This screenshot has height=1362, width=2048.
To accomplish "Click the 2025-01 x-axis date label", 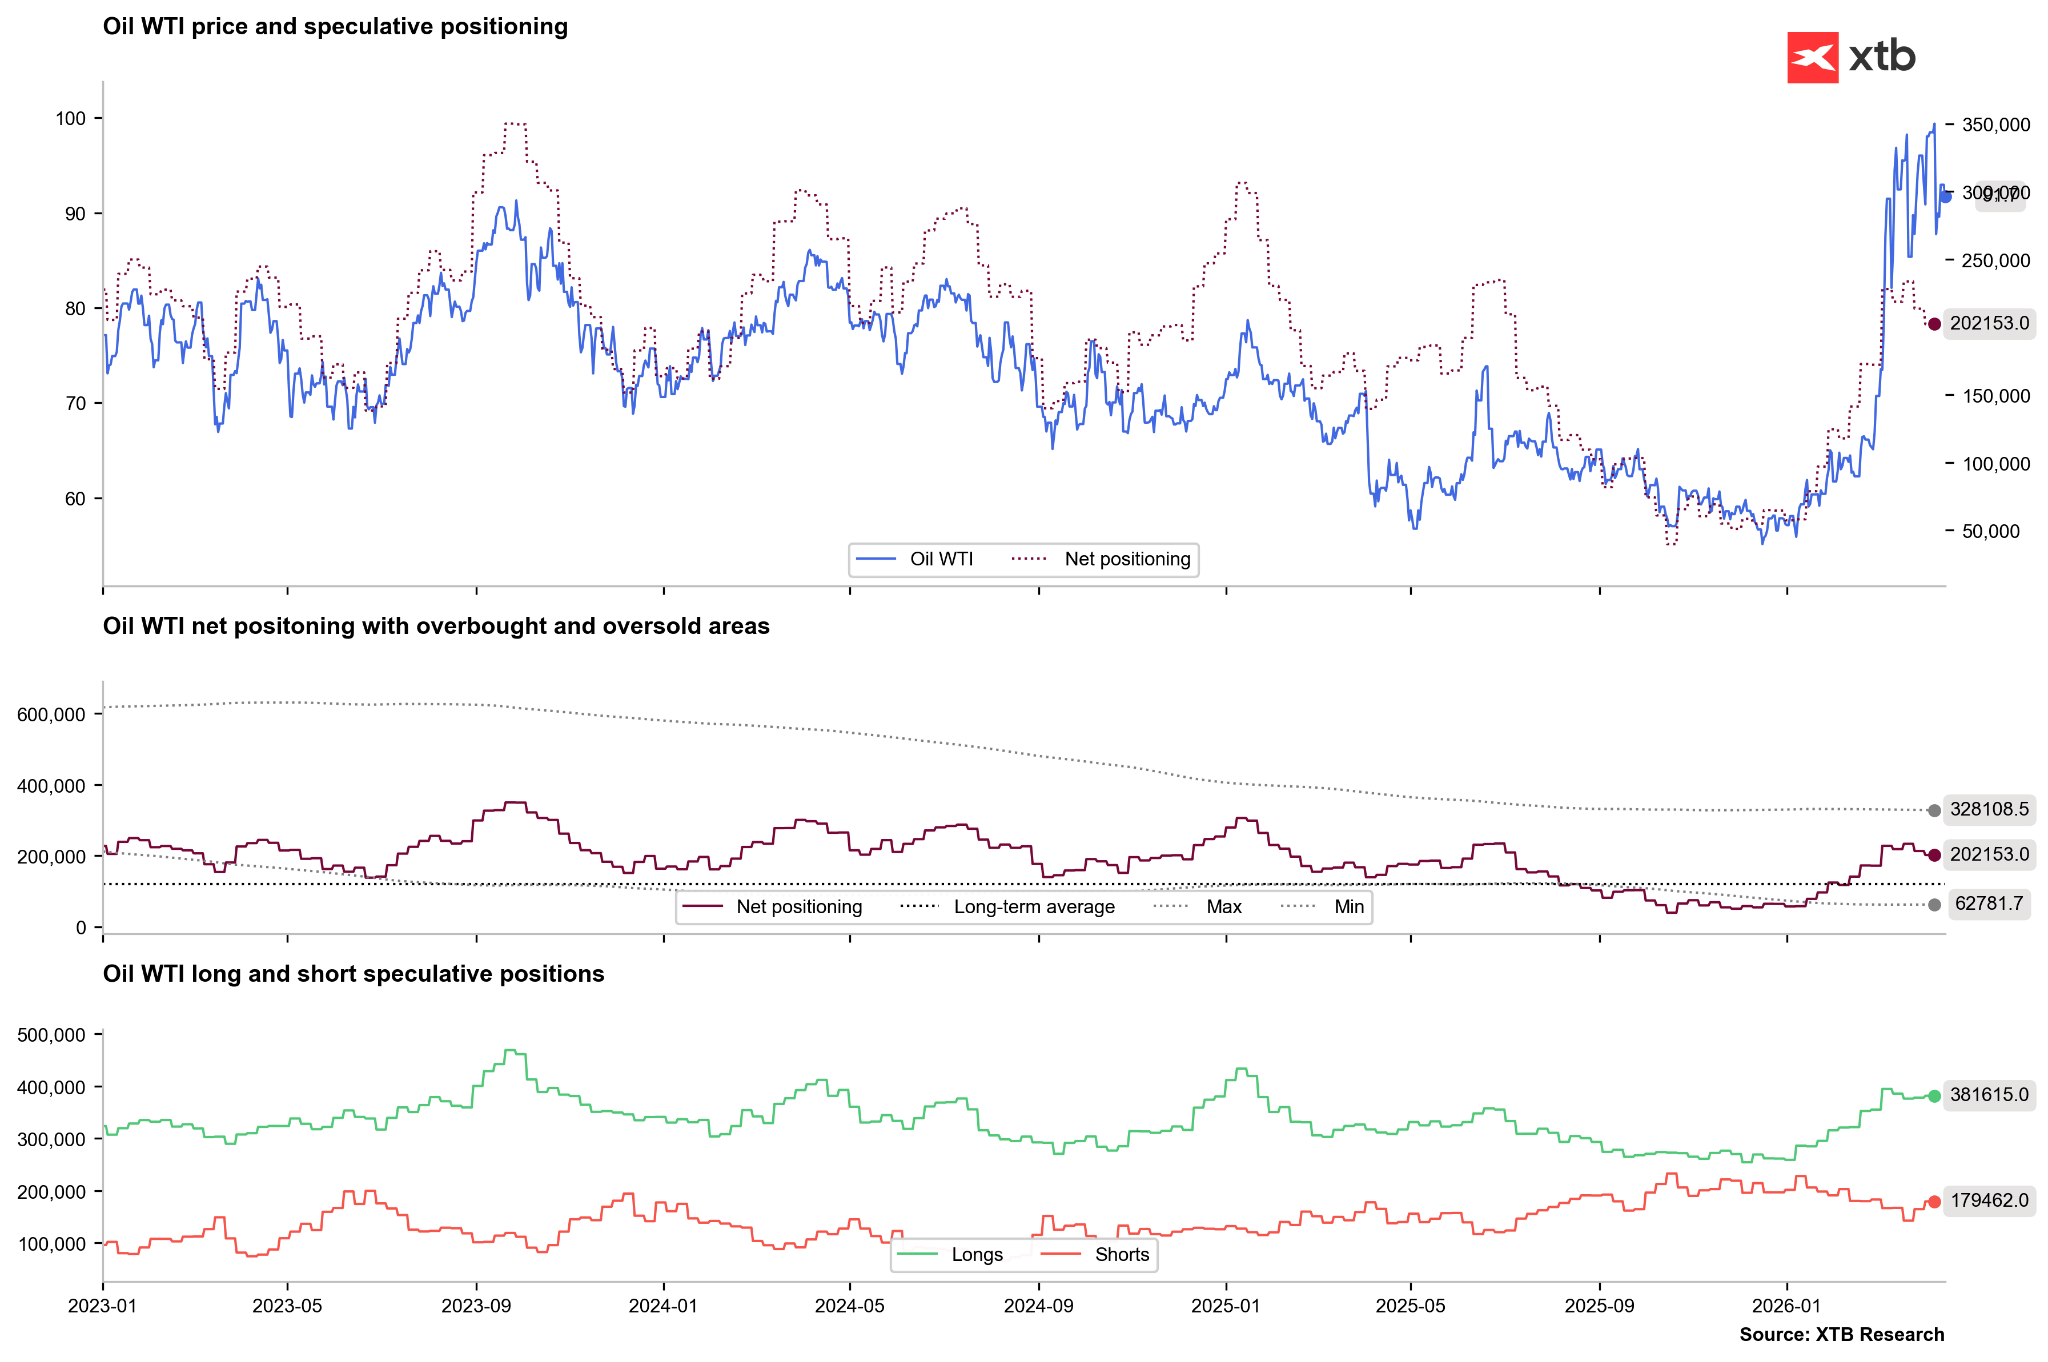I will coord(1226,1306).
